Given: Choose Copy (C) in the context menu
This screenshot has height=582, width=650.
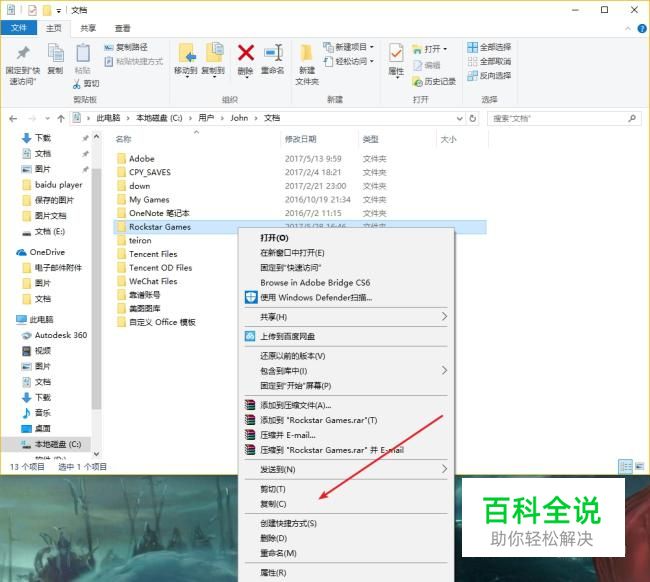Looking at the screenshot, I should click(273, 504).
